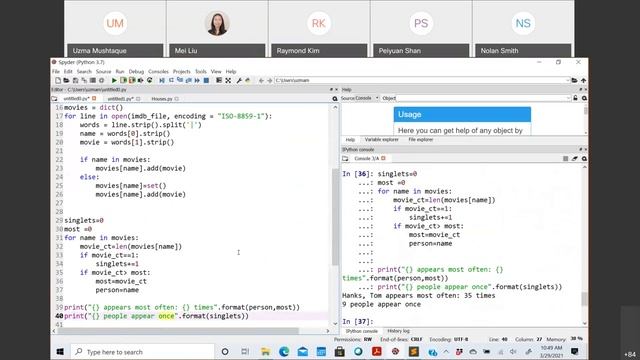640x360 pixels.
Task: Close the Houses.py tab
Action: point(177,99)
